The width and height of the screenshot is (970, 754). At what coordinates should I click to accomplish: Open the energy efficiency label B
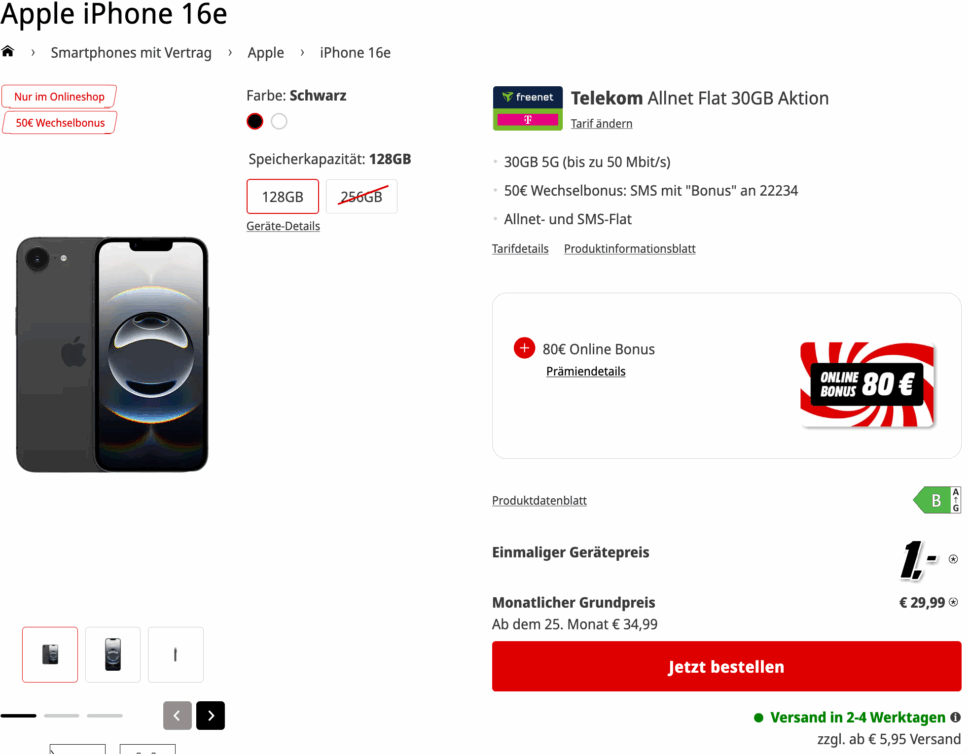(x=936, y=499)
